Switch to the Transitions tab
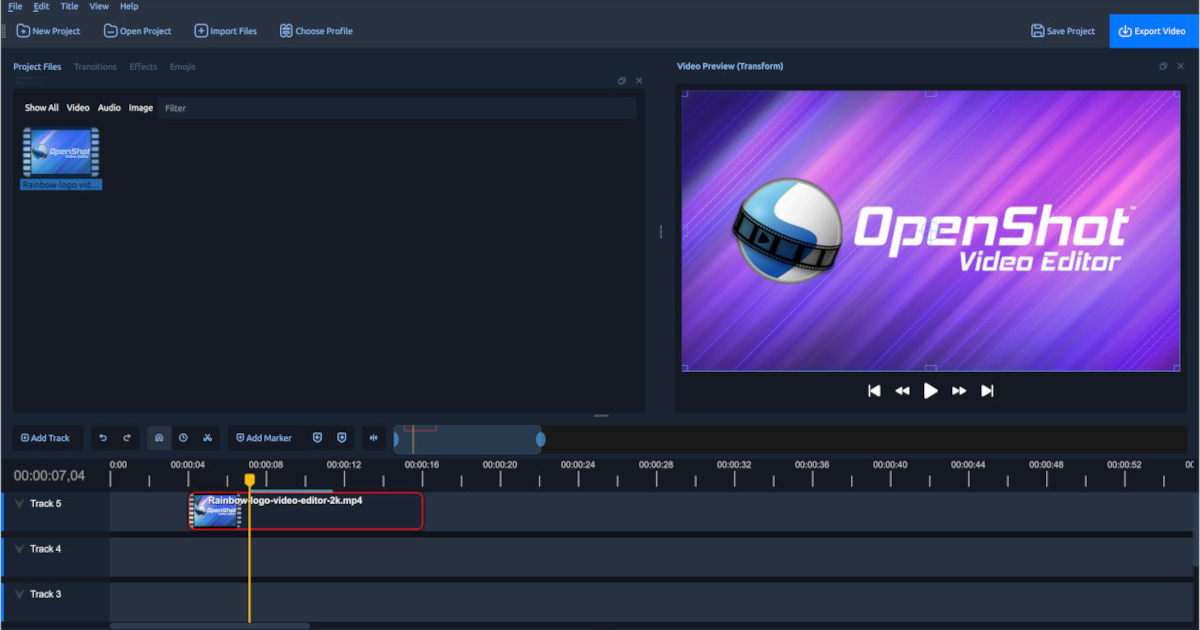Image resolution: width=1200 pixels, height=630 pixels. tap(95, 66)
